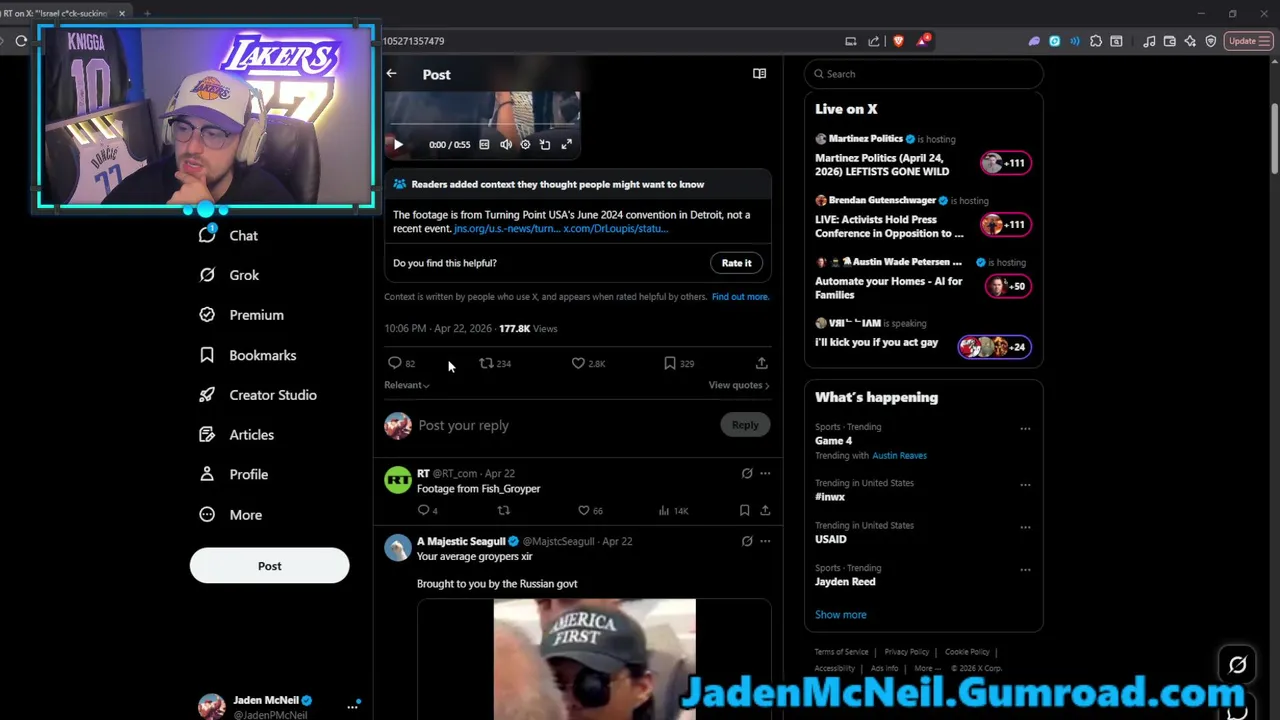The width and height of the screenshot is (1280, 720).
Task: Expand video to fullscreen
Action: coord(566,144)
